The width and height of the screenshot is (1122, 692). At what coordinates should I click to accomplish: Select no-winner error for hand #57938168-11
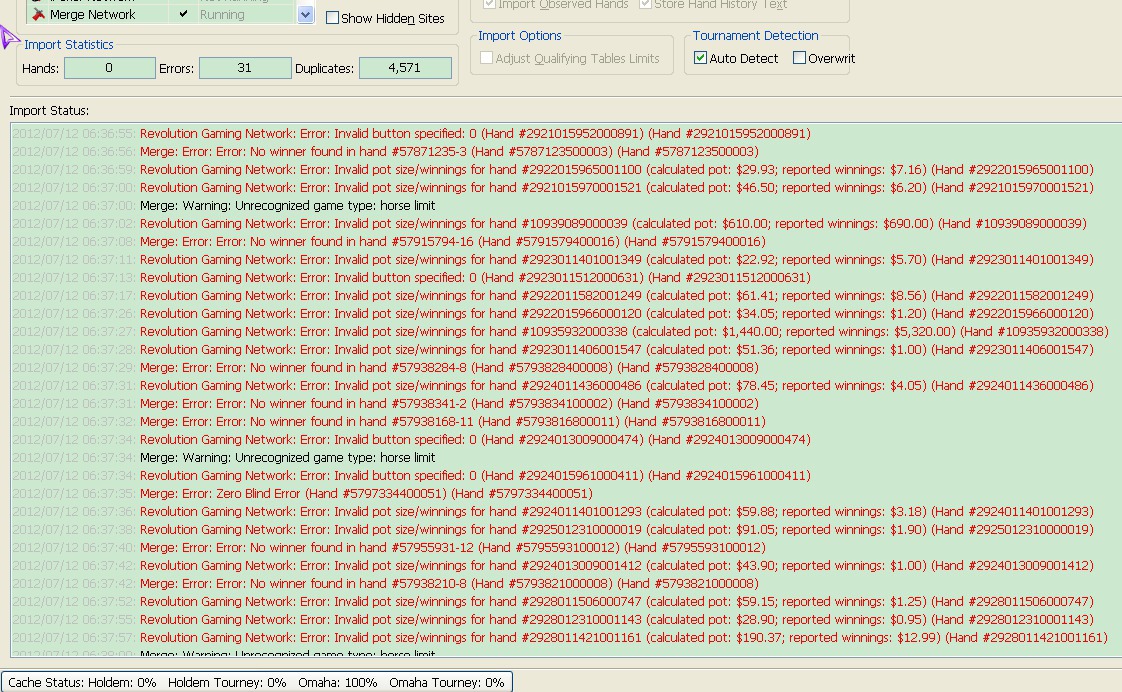pyautogui.click(x=389, y=421)
